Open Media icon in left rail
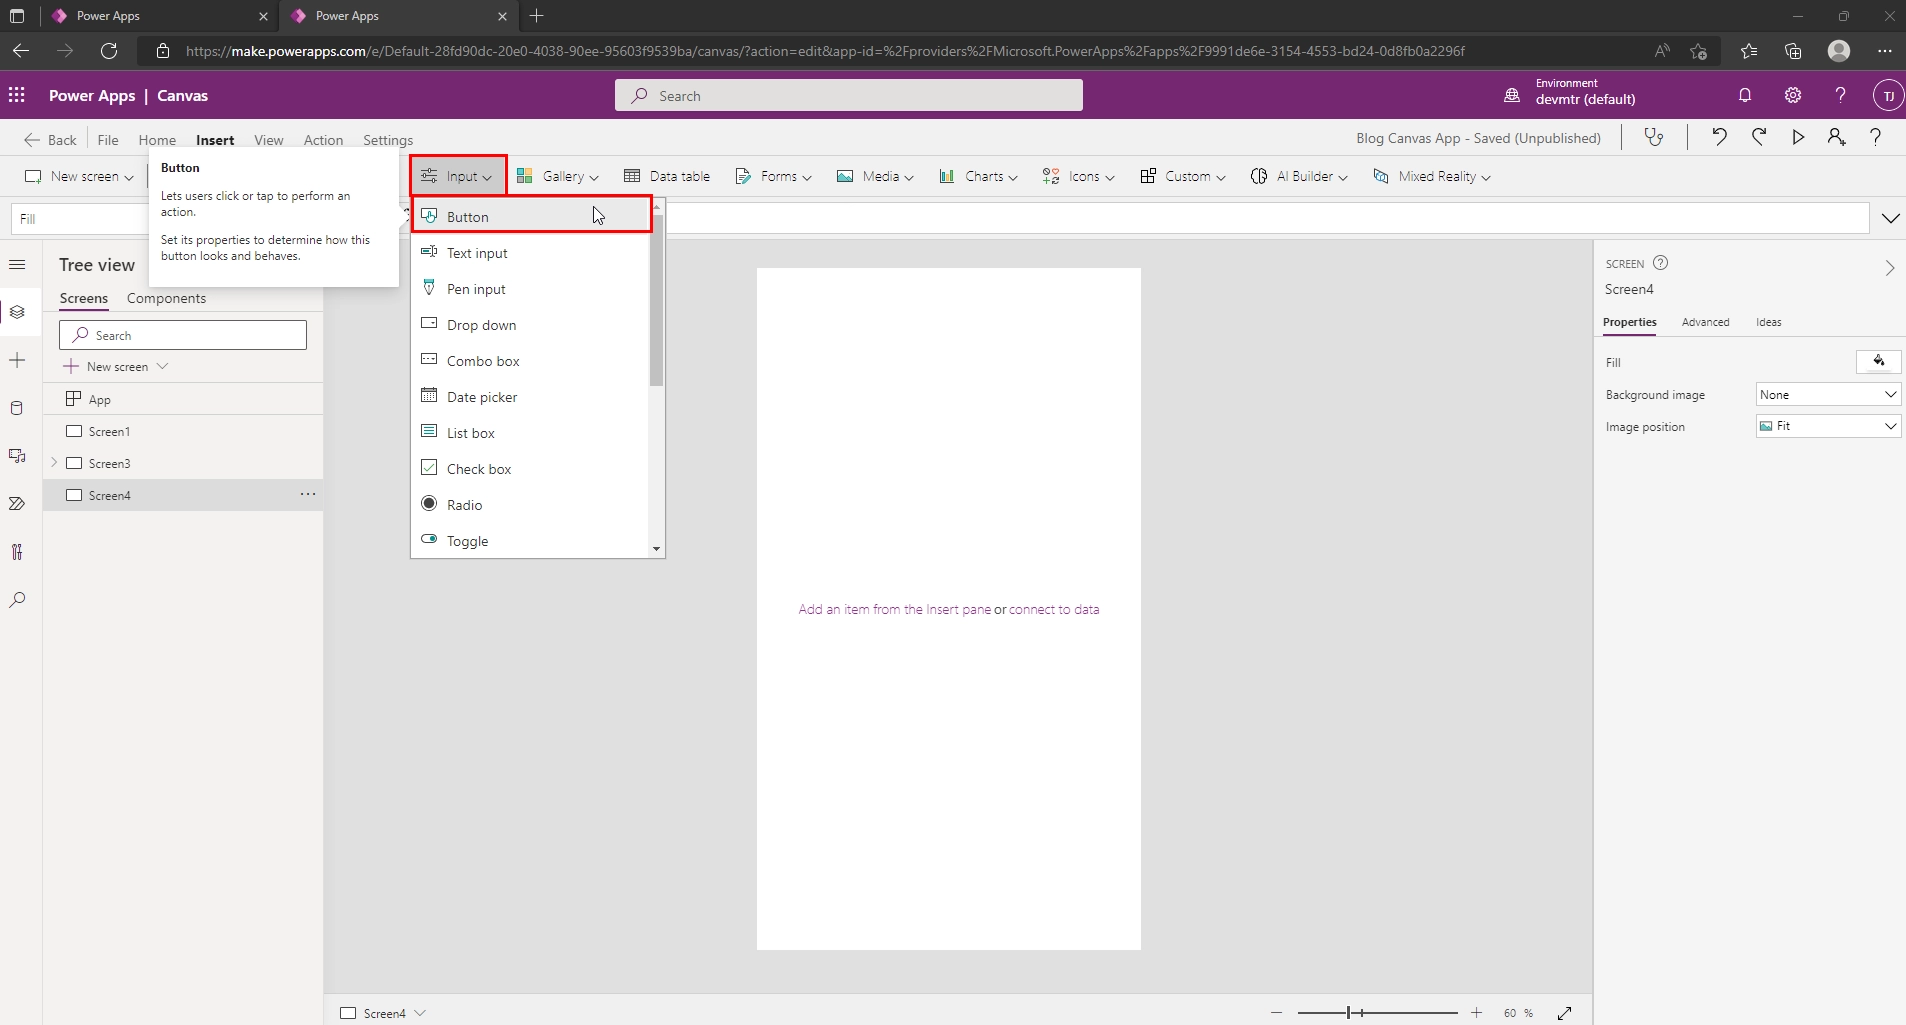The image size is (1906, 1025). click(17, 456)
